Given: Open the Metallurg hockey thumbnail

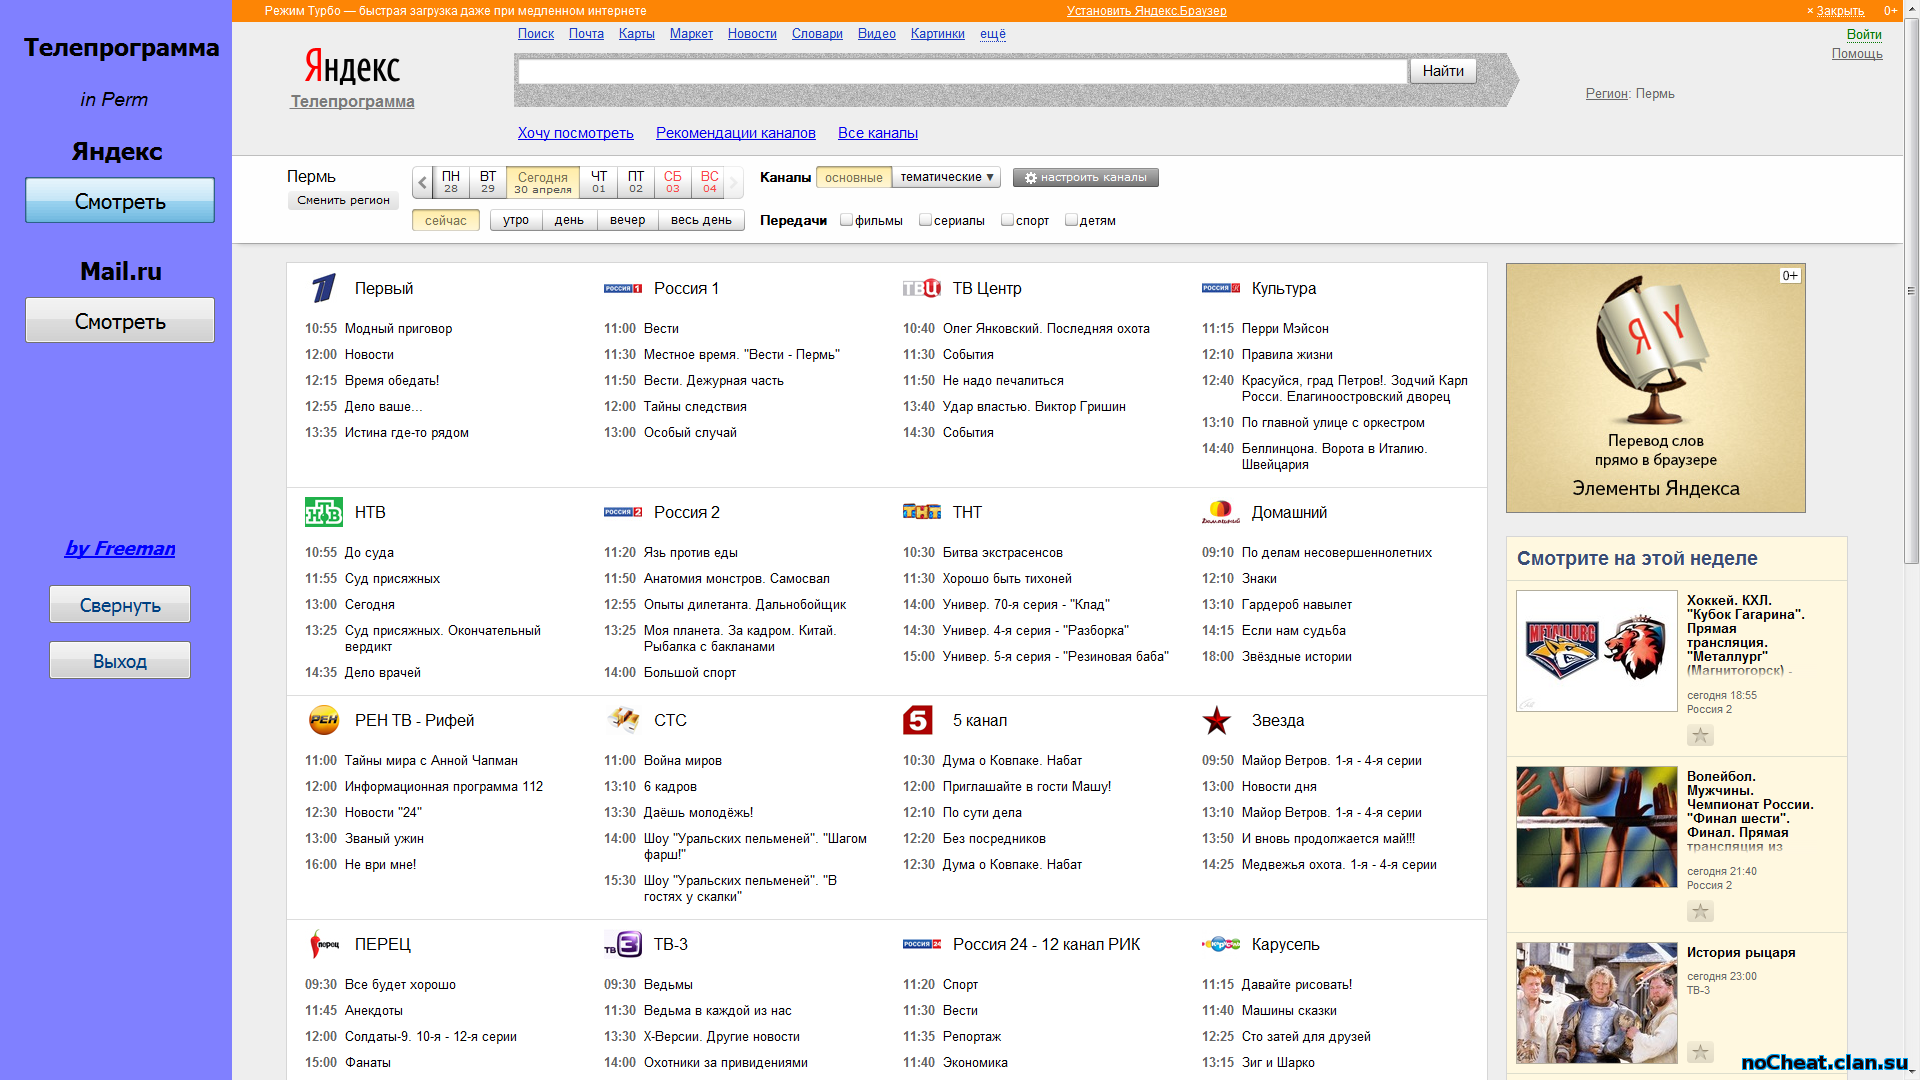Looking at the screenshot, I should click(x=1597, y=651).
